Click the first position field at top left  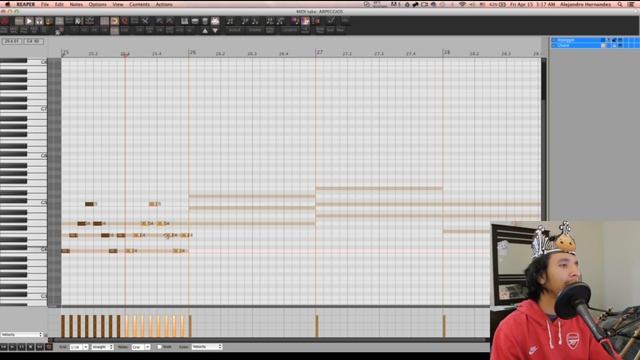12,41
